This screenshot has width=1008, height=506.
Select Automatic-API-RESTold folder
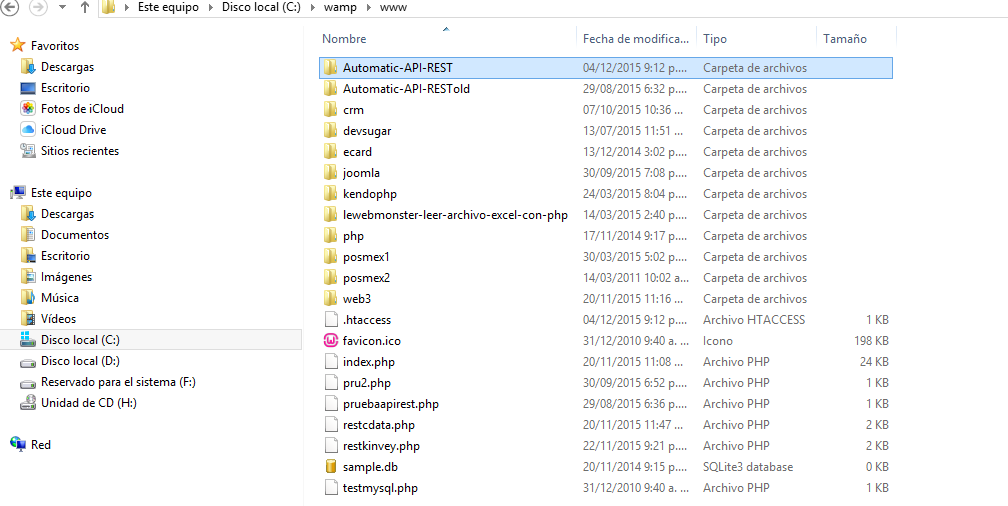tap(406, 89)
